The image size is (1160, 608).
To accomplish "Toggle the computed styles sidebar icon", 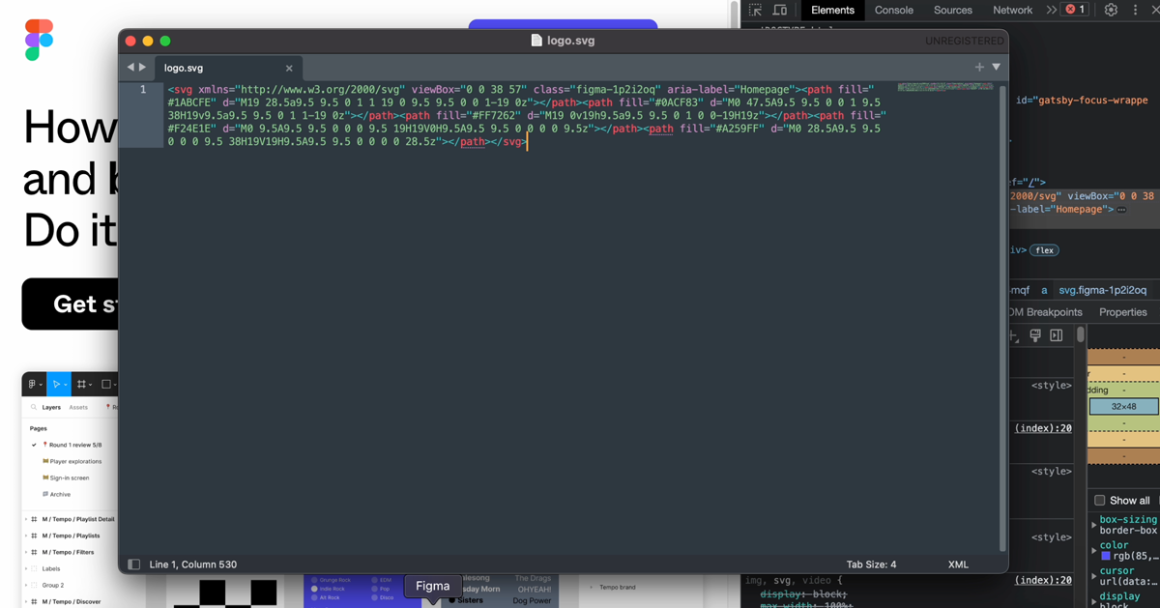I will 1056,336.
